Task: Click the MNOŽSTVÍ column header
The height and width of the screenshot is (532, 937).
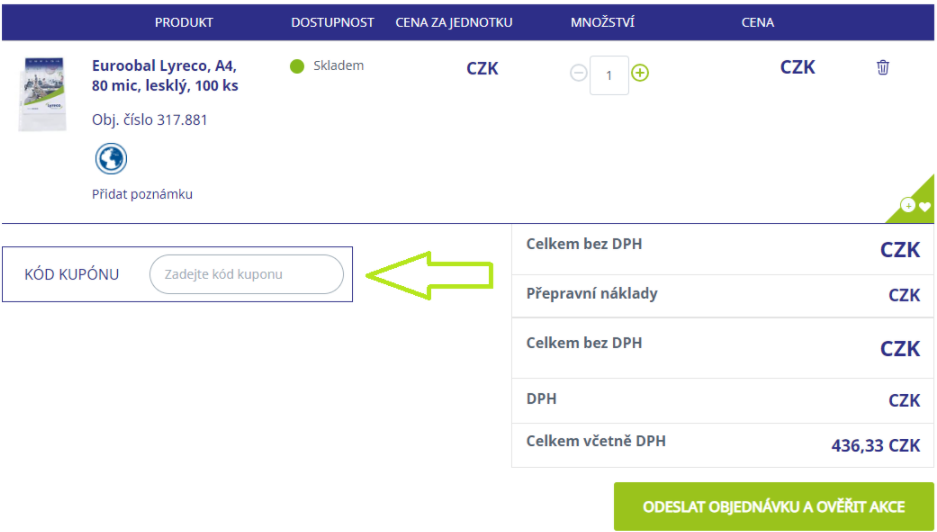Action: 602,23
